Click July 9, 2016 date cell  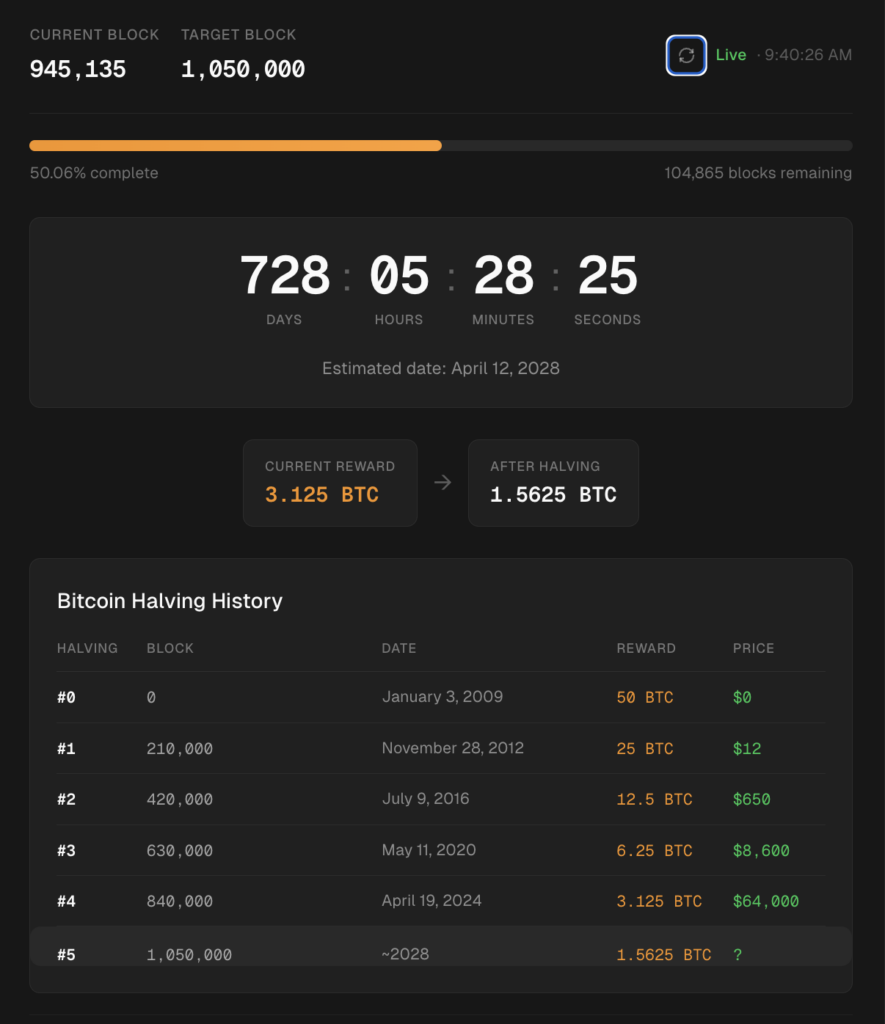pyautogui.click(x=425, y=799)
